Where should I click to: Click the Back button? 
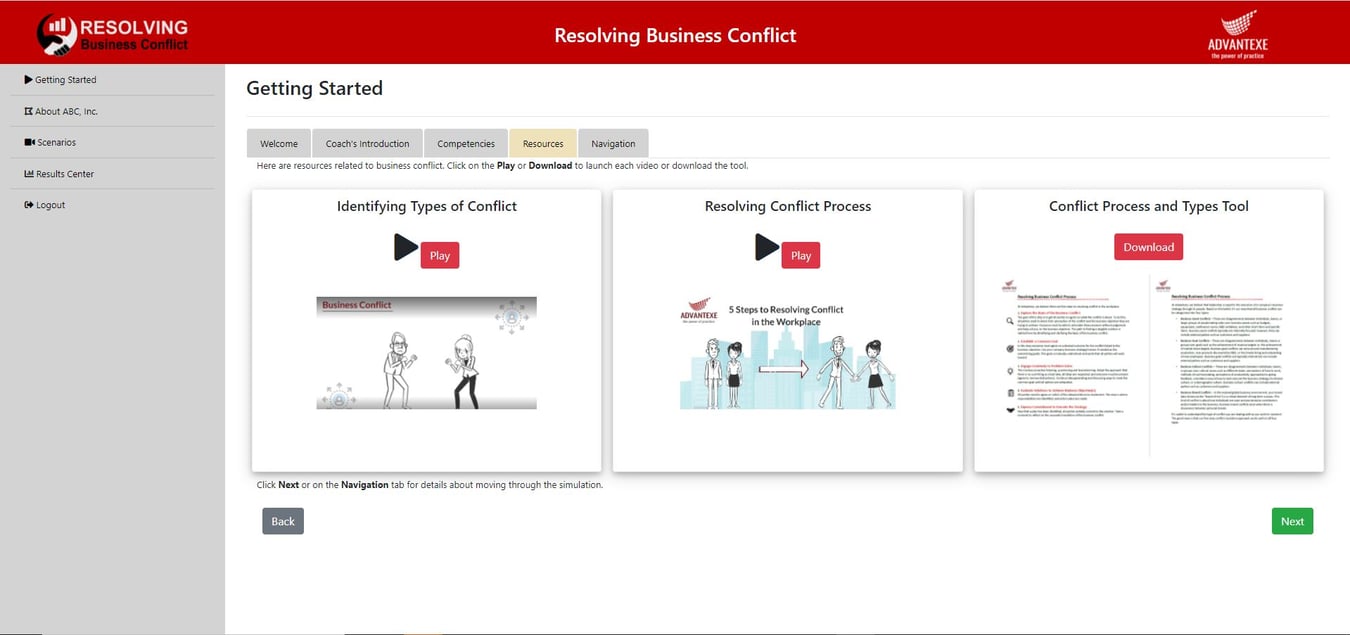click(x=283, y=520)
